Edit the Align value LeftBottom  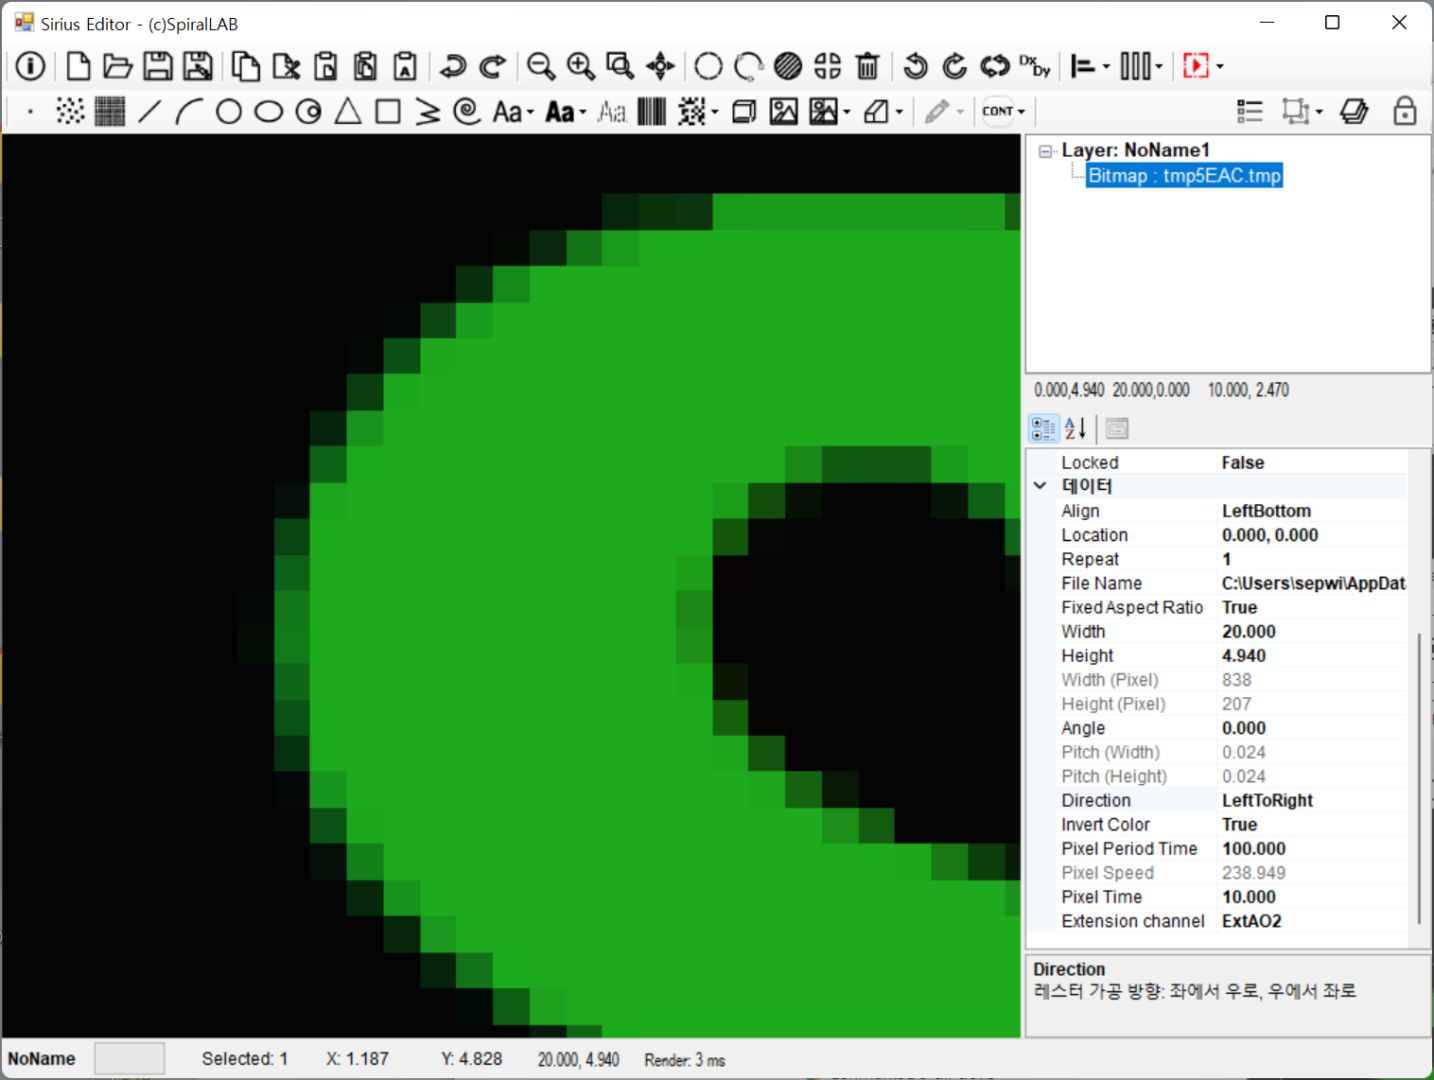1312,511
